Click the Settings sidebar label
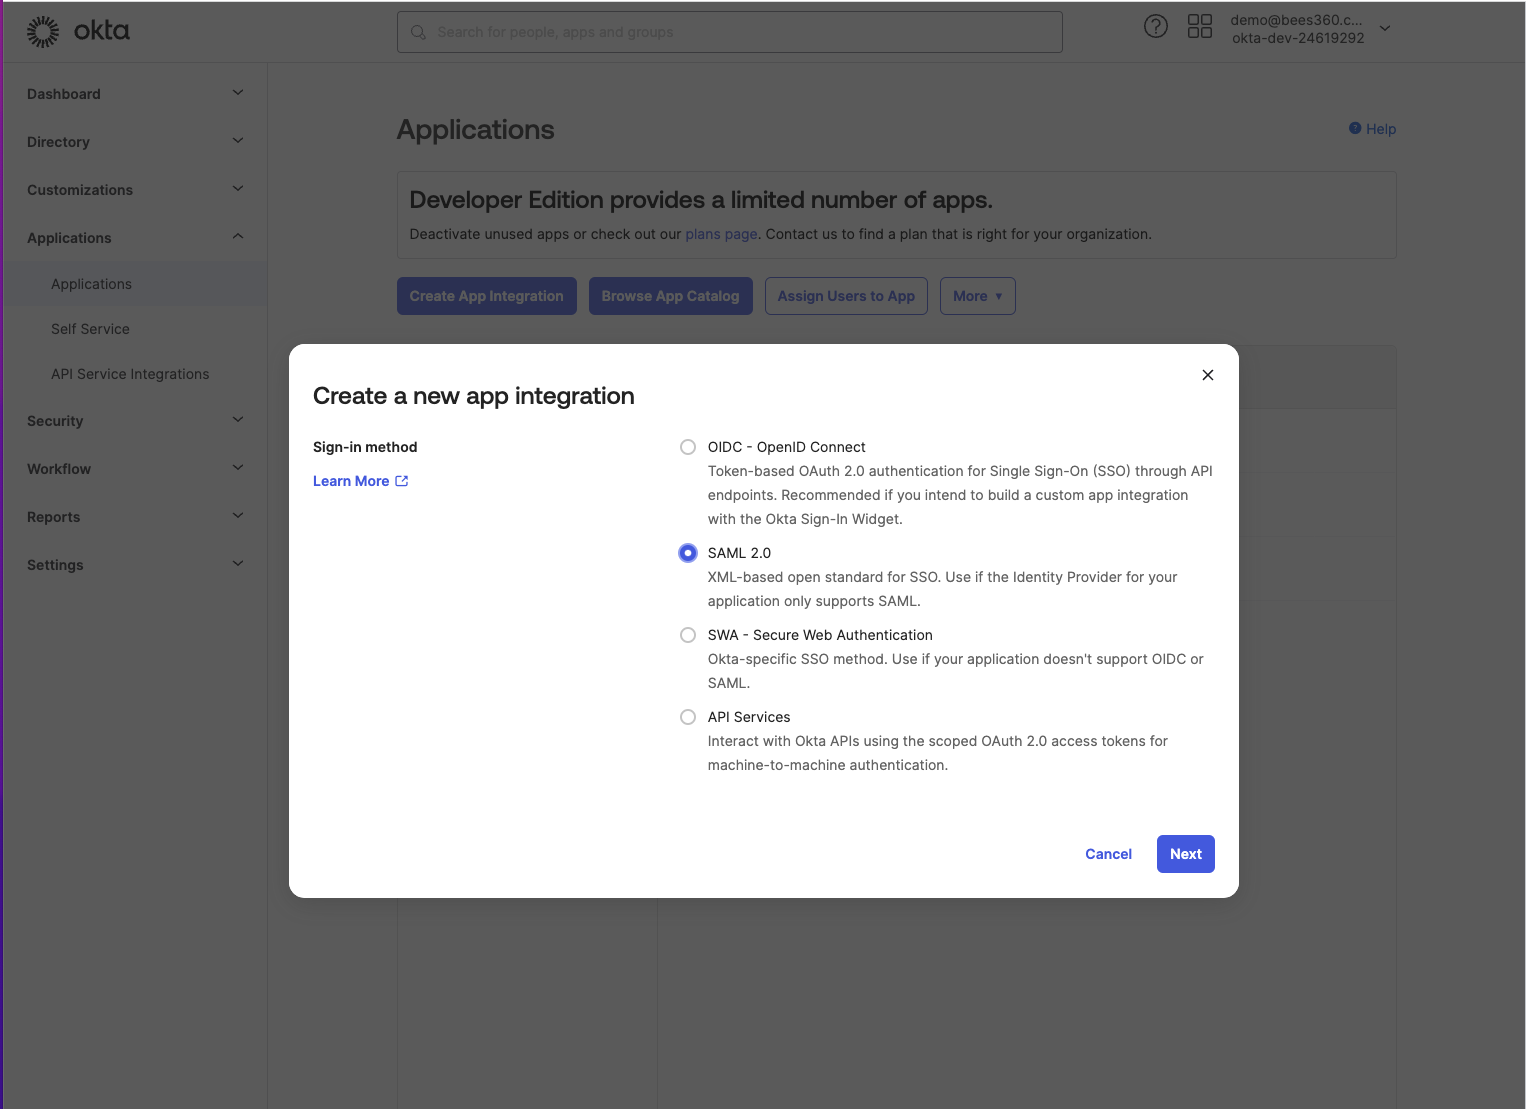The width and height of the screenshot is (1526, 1109). coord(55,565)
